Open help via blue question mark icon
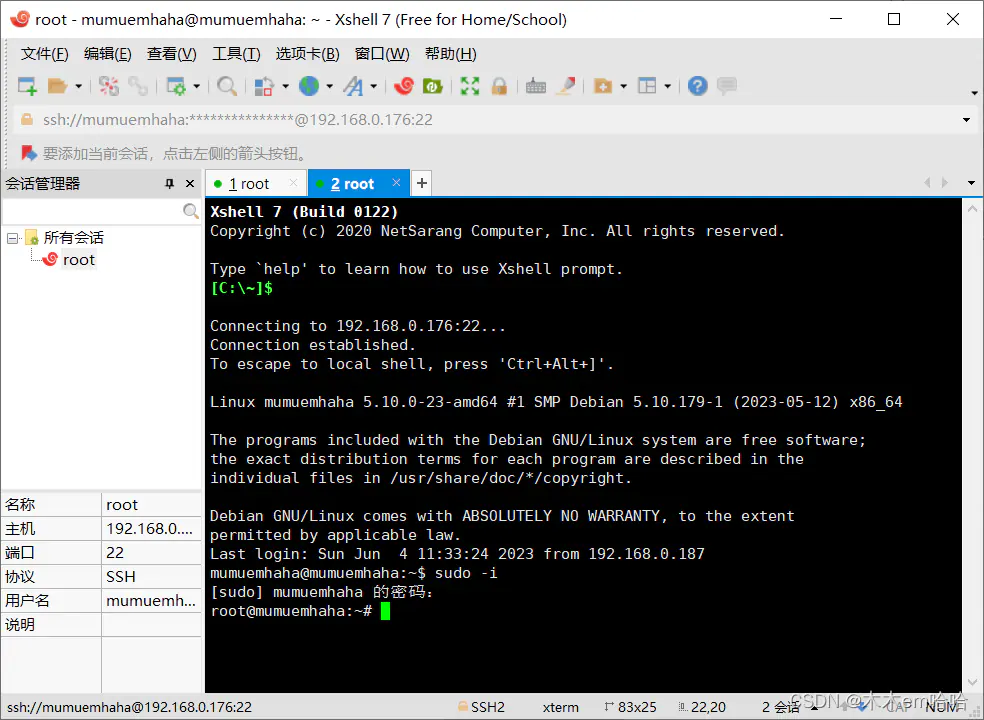984x720 pixels. click(x=697, y=85)
